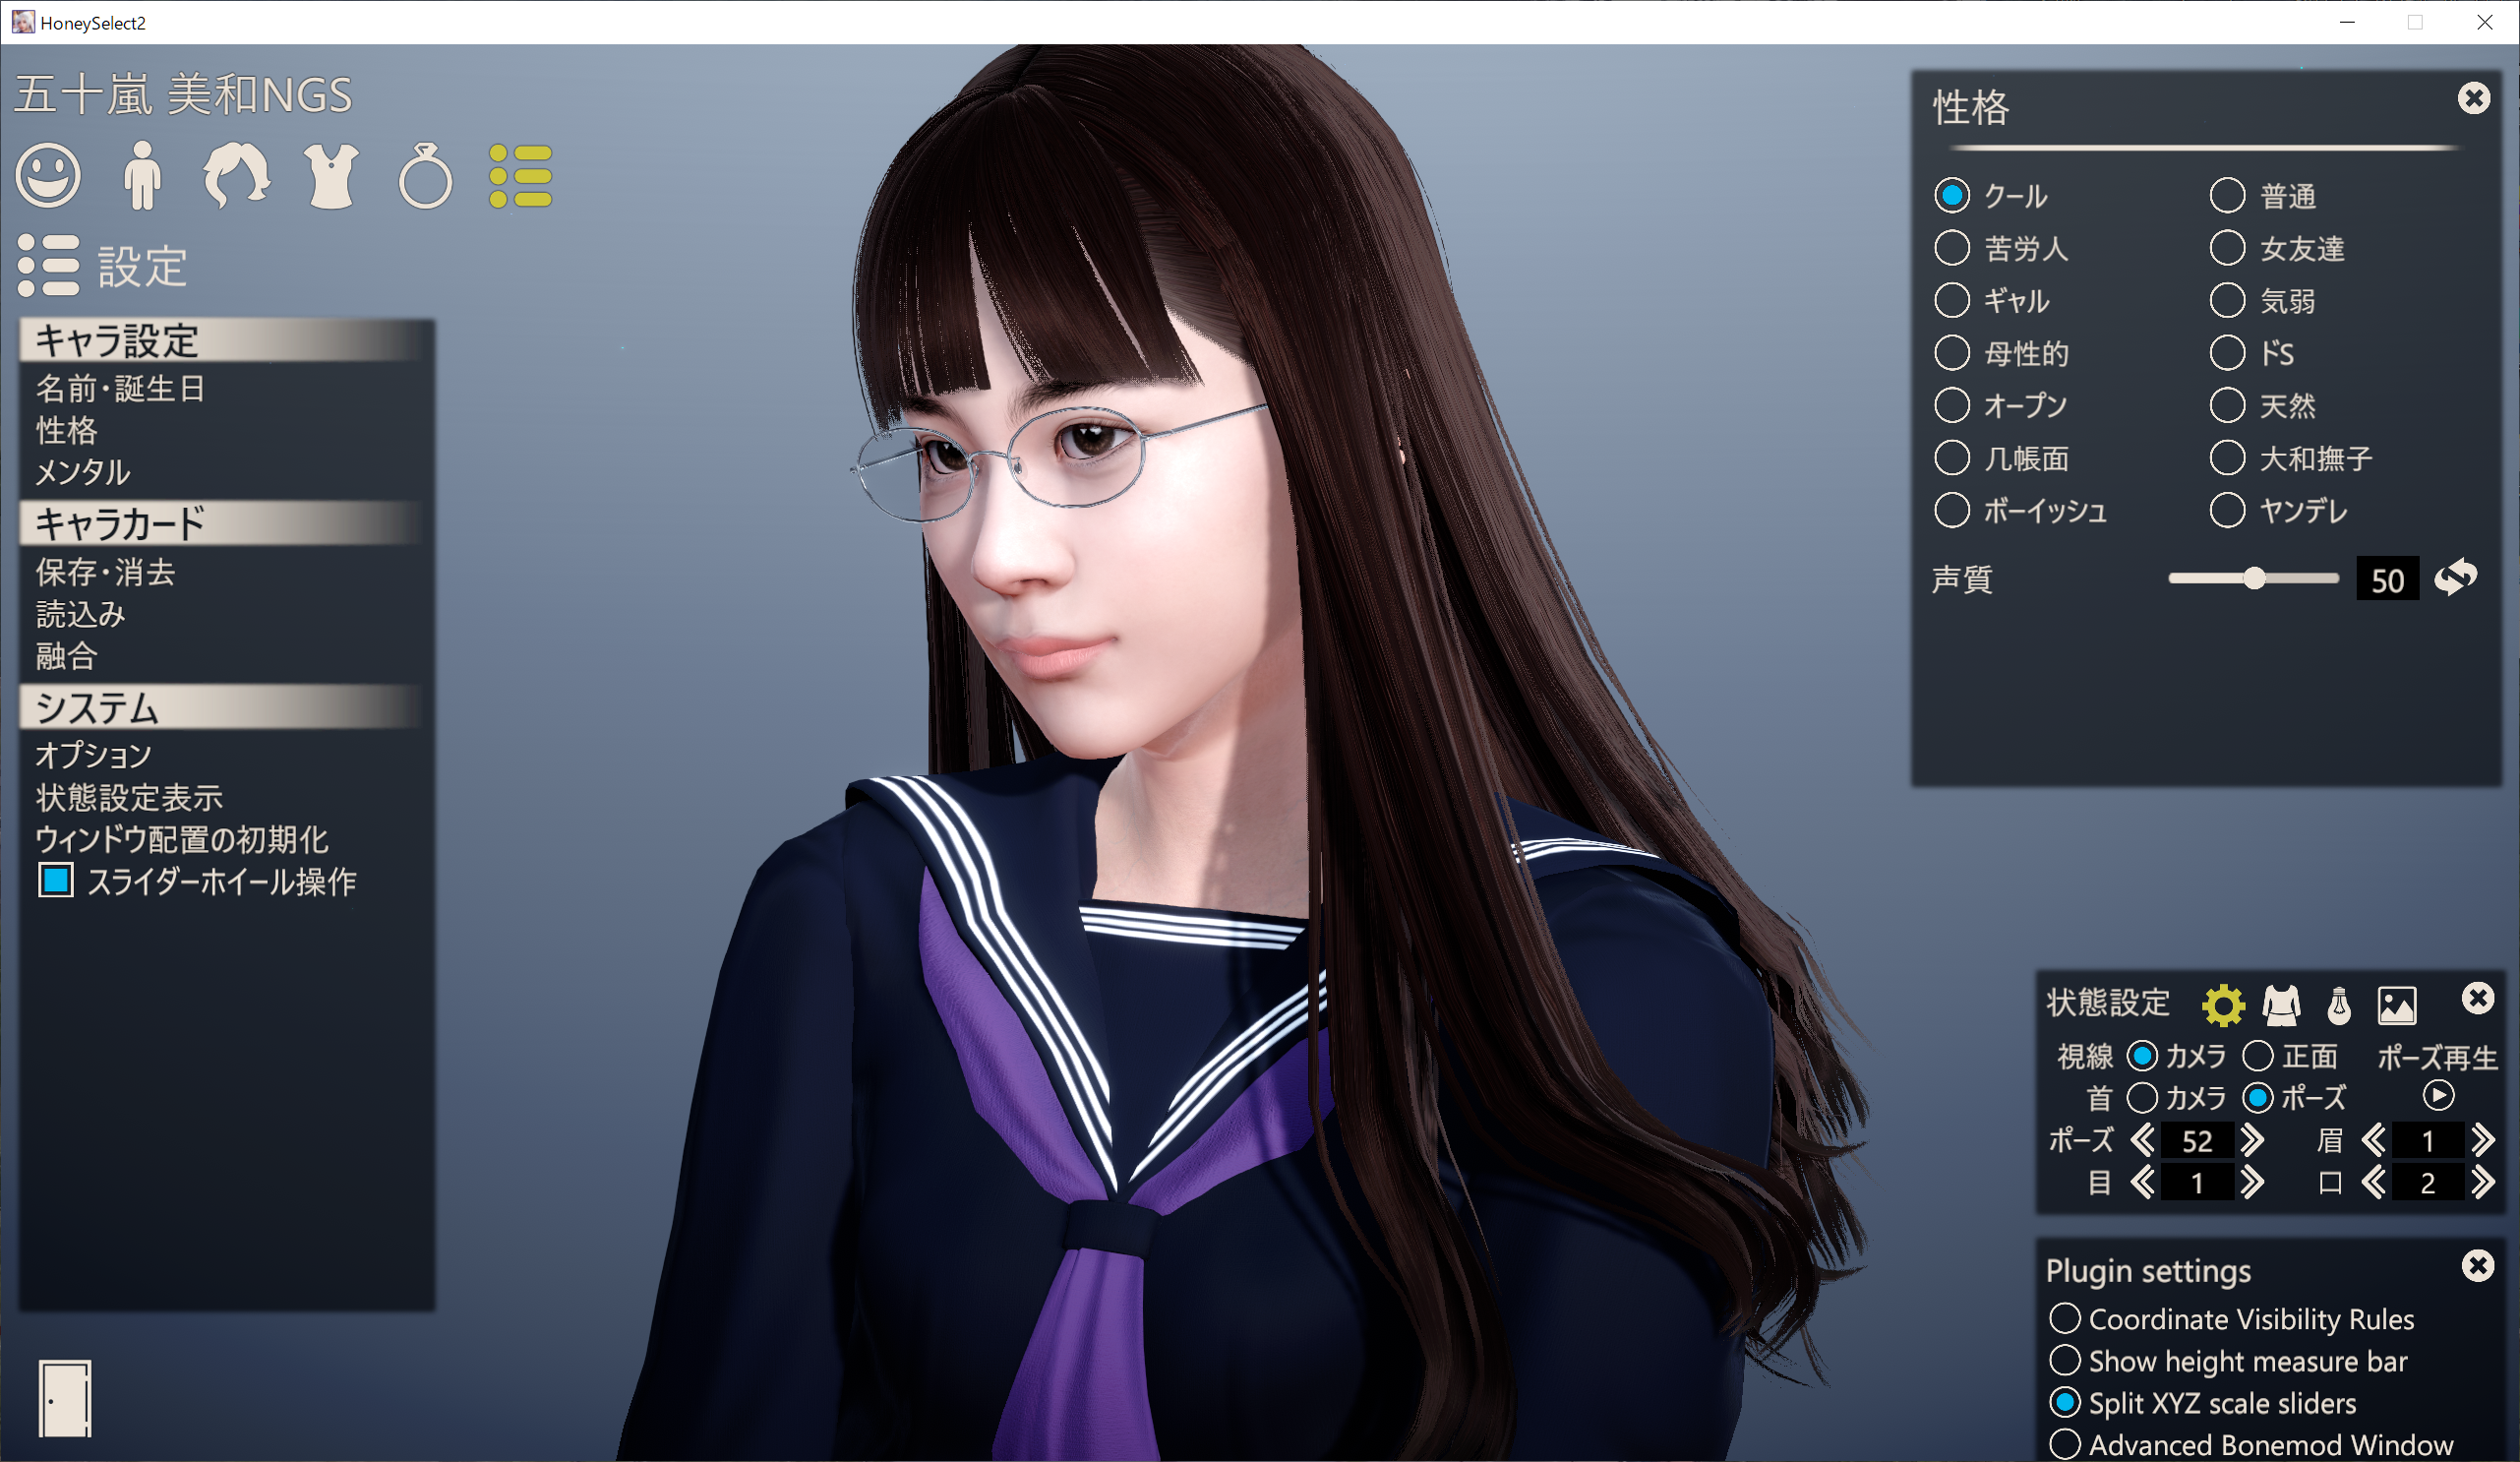
Task: Select the yellow settings list icon
Action: point(520,176)
